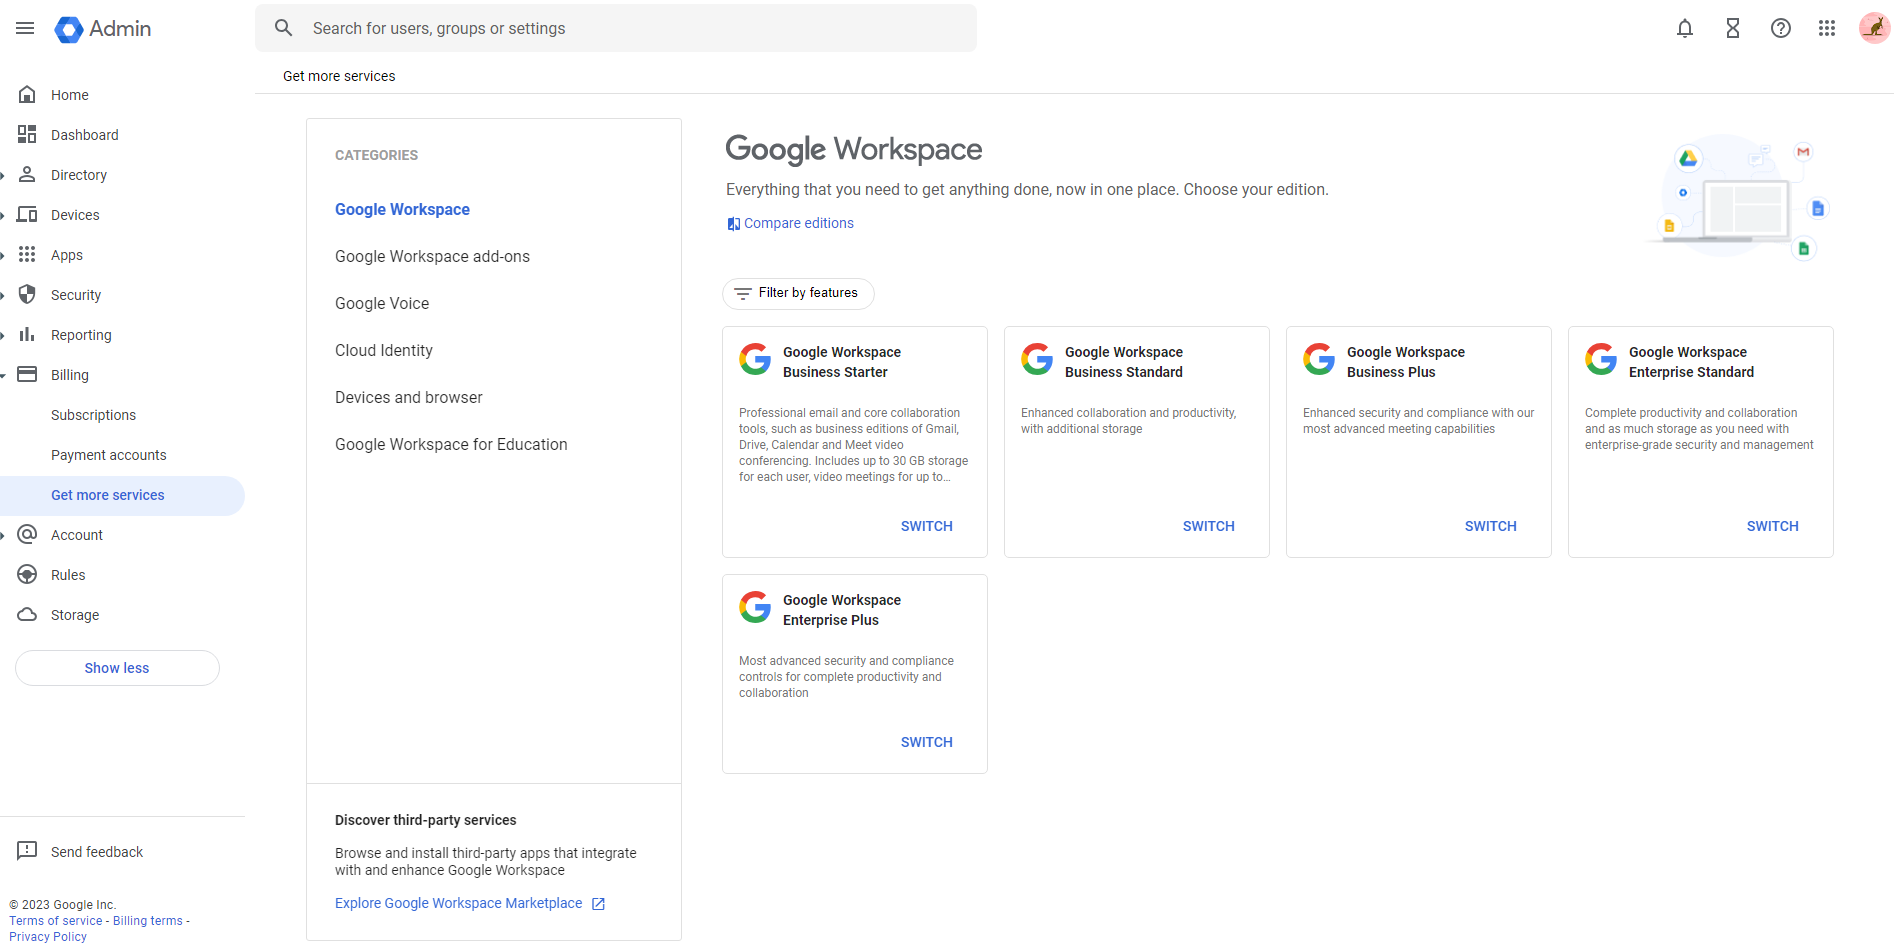Open the Filter by features dropdown
1894x951 pixels.
click(x=798, y=293)
